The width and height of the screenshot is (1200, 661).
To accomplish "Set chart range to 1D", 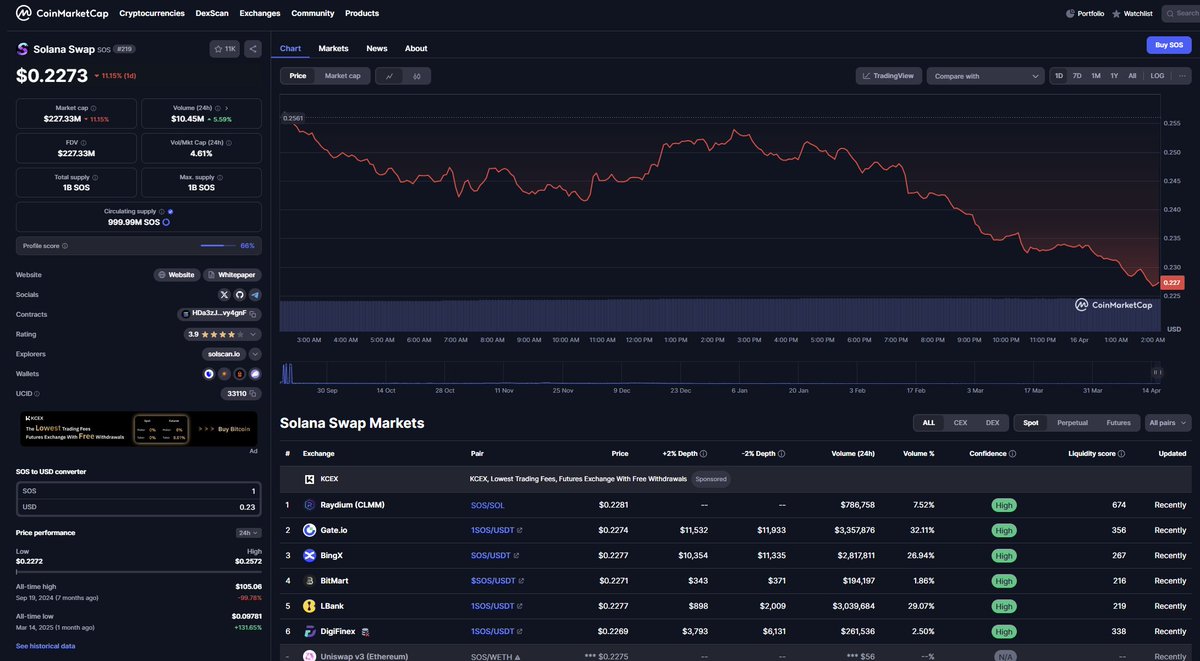I will point(1059,76).
